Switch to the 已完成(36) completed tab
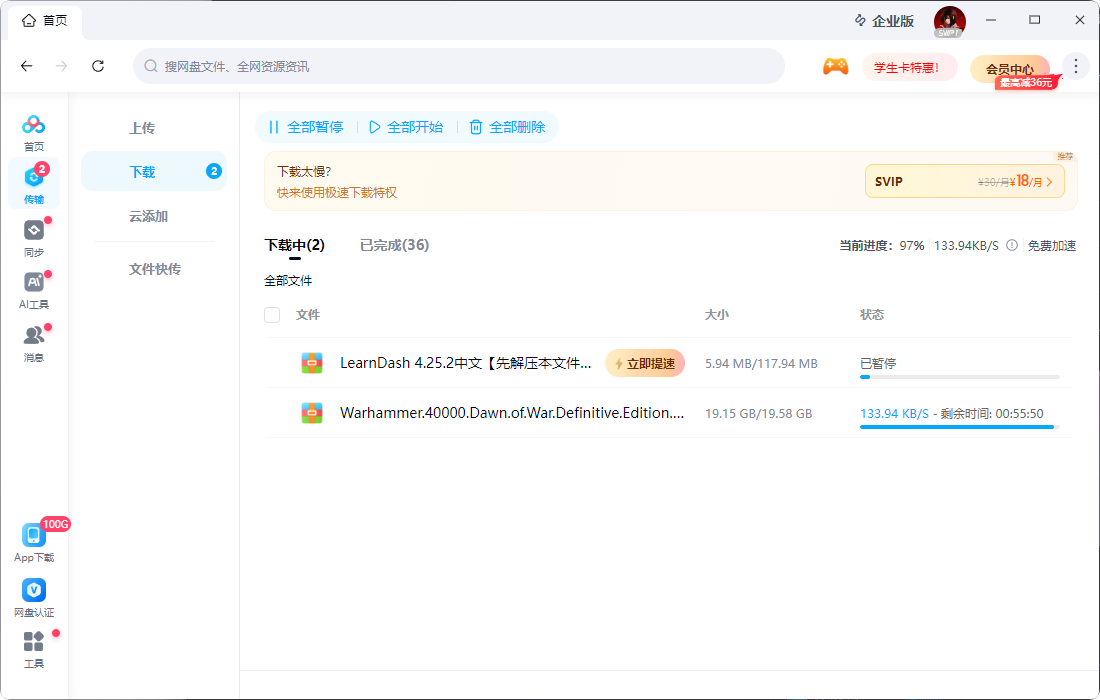The height and width of the screenshot is (700, 1100). 394,244
